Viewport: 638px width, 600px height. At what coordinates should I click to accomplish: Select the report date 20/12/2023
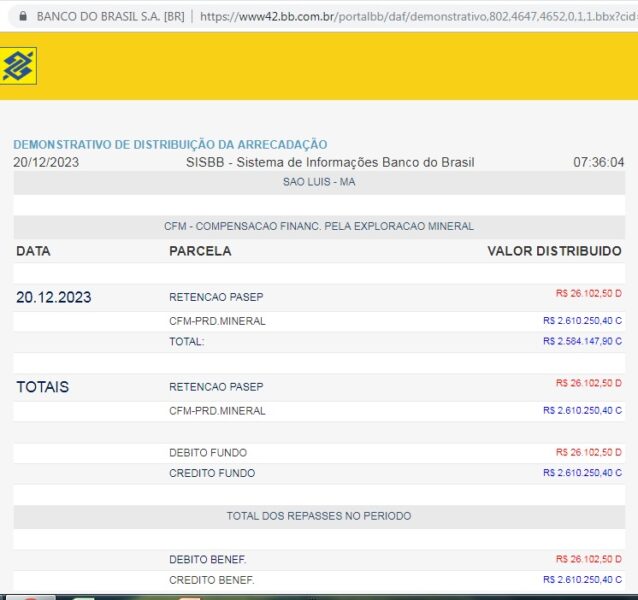click(46, 162)
